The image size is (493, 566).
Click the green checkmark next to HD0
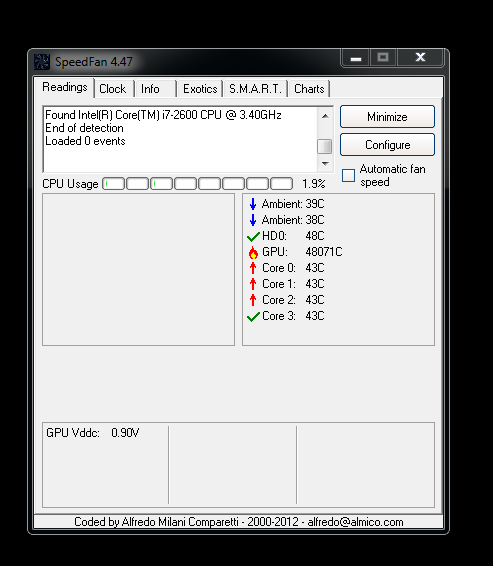(253, 236)
